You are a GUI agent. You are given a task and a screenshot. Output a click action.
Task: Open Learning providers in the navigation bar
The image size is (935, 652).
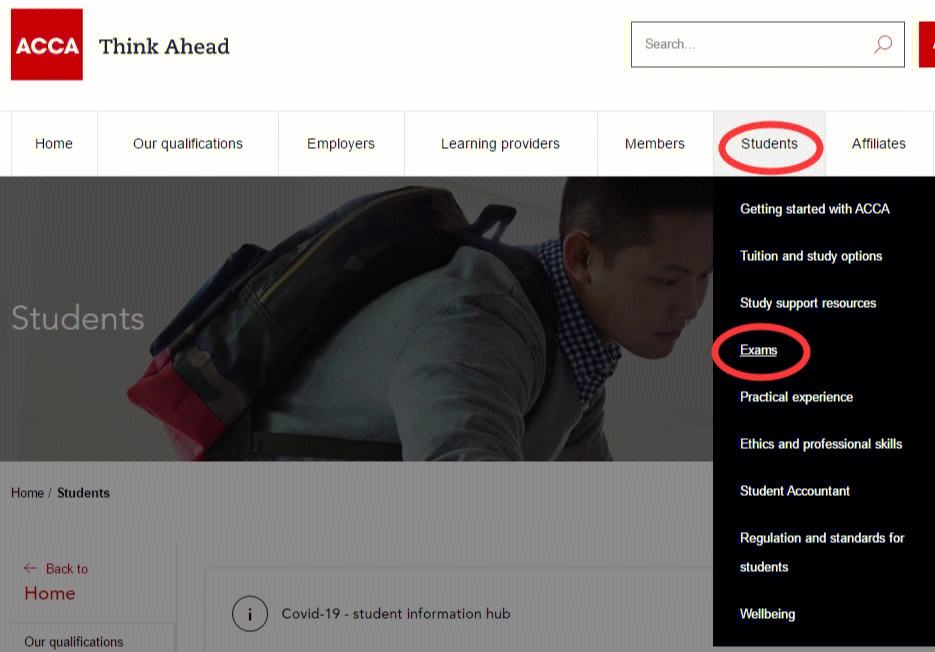coord(500,144)
